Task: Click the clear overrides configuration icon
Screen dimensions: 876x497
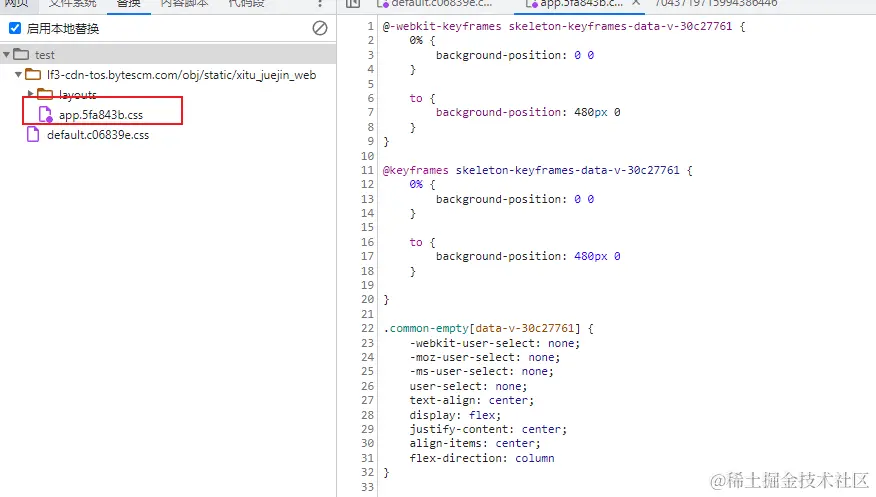Action: point(320,28)
